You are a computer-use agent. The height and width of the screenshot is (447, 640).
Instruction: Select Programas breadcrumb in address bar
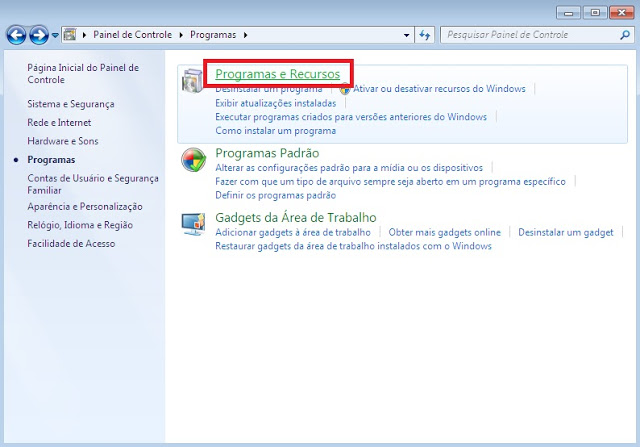click(x=213, y=35)
